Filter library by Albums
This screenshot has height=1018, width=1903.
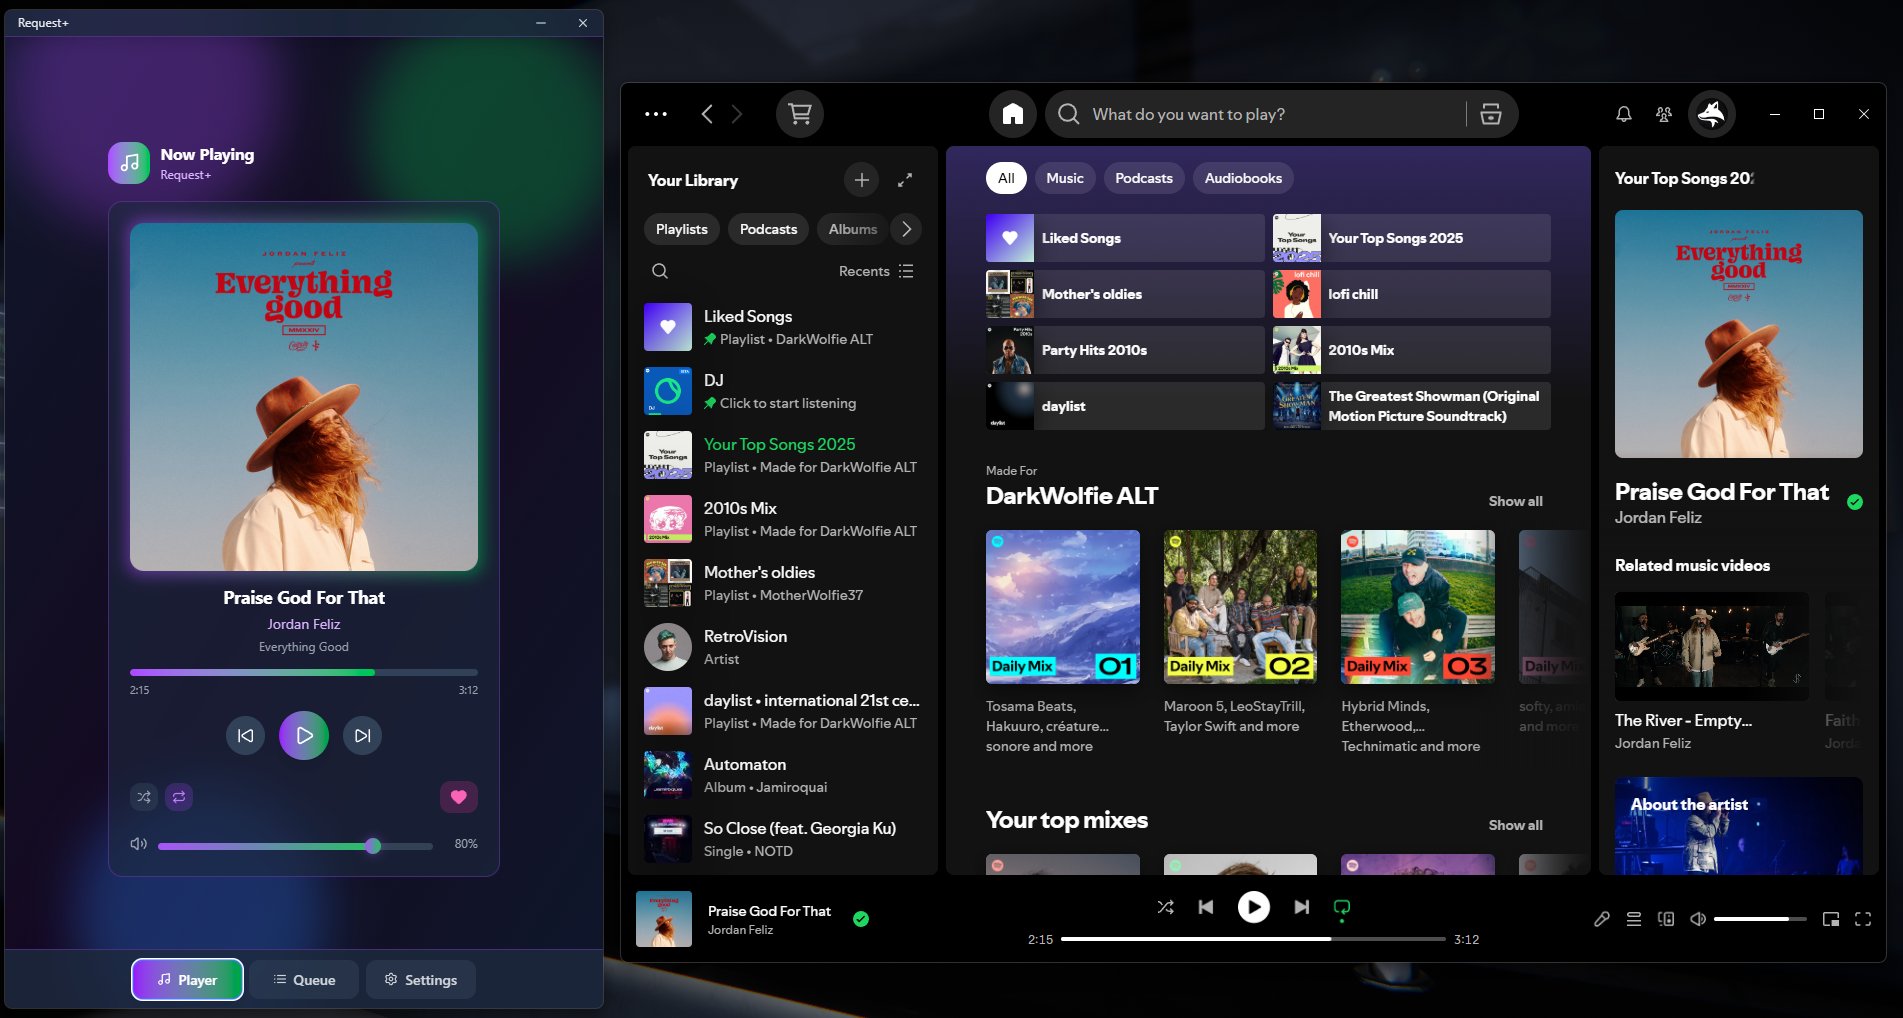pos(853,229)
